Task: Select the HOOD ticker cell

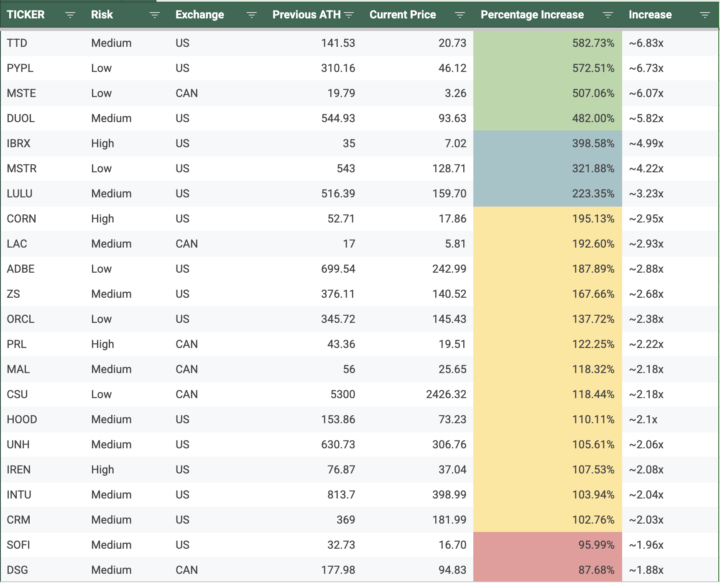Action: (x=43, y=420)
